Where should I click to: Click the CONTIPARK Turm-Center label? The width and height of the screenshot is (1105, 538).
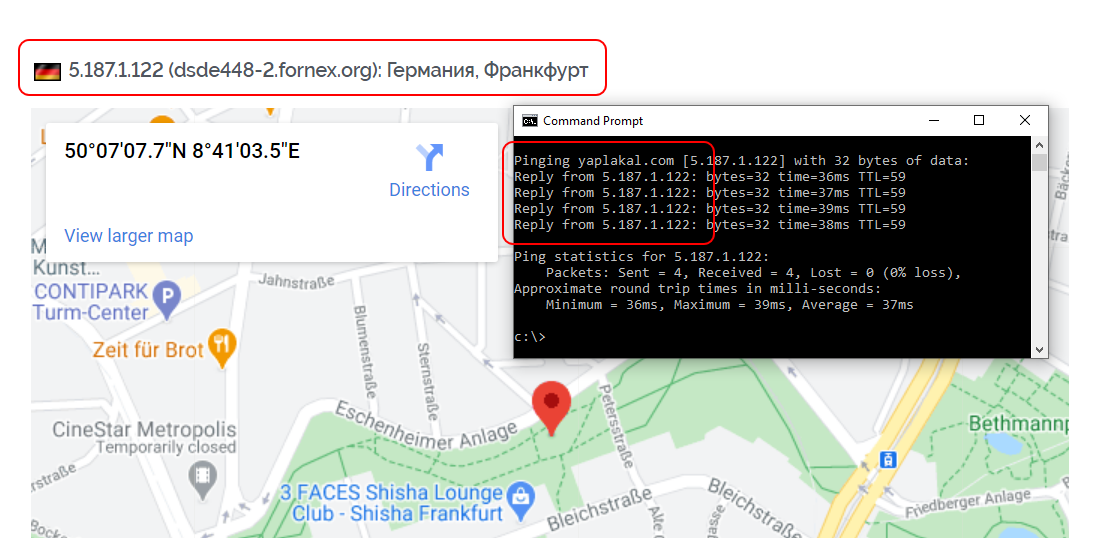[91, 302]
